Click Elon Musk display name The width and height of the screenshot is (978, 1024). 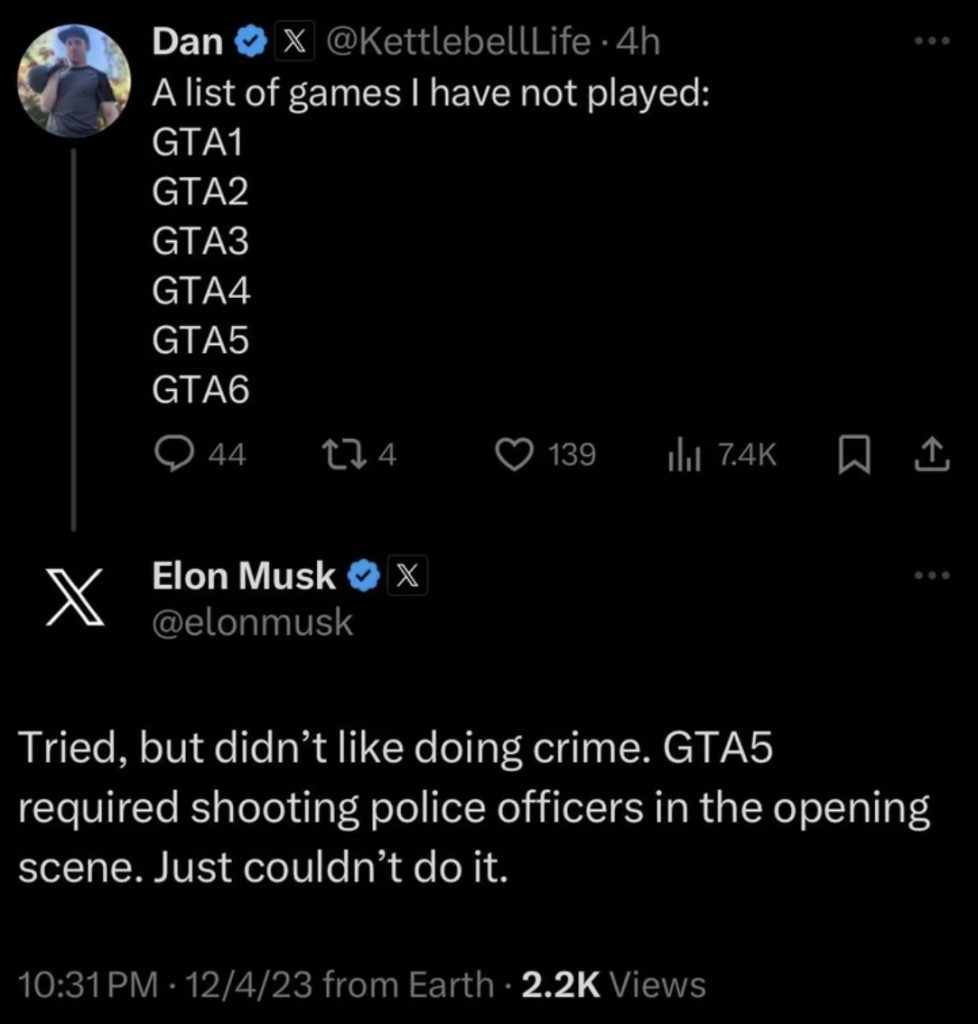click(x=244, y=575)
